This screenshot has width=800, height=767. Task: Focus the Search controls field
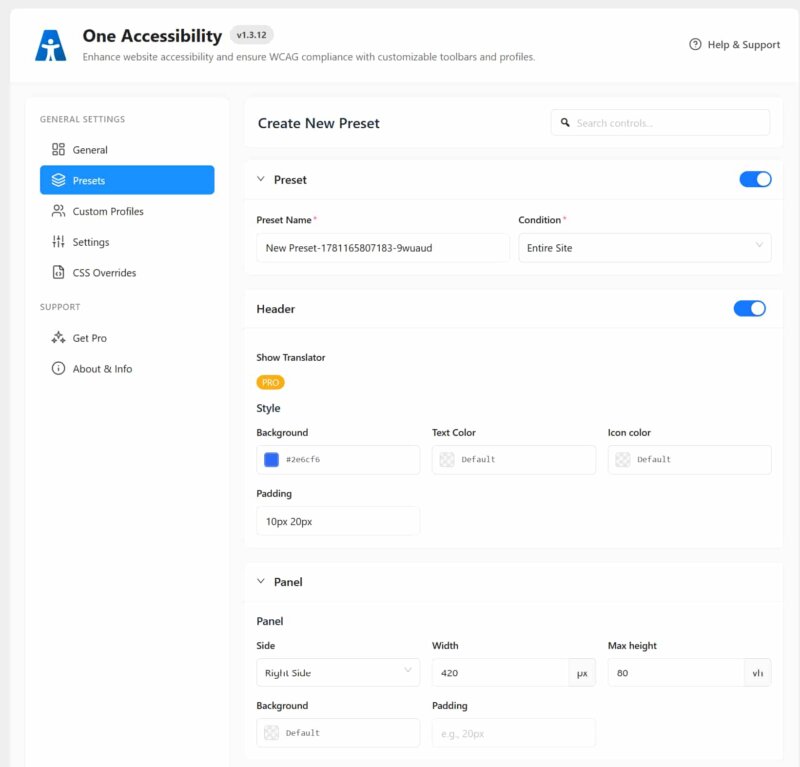[660, 122]
